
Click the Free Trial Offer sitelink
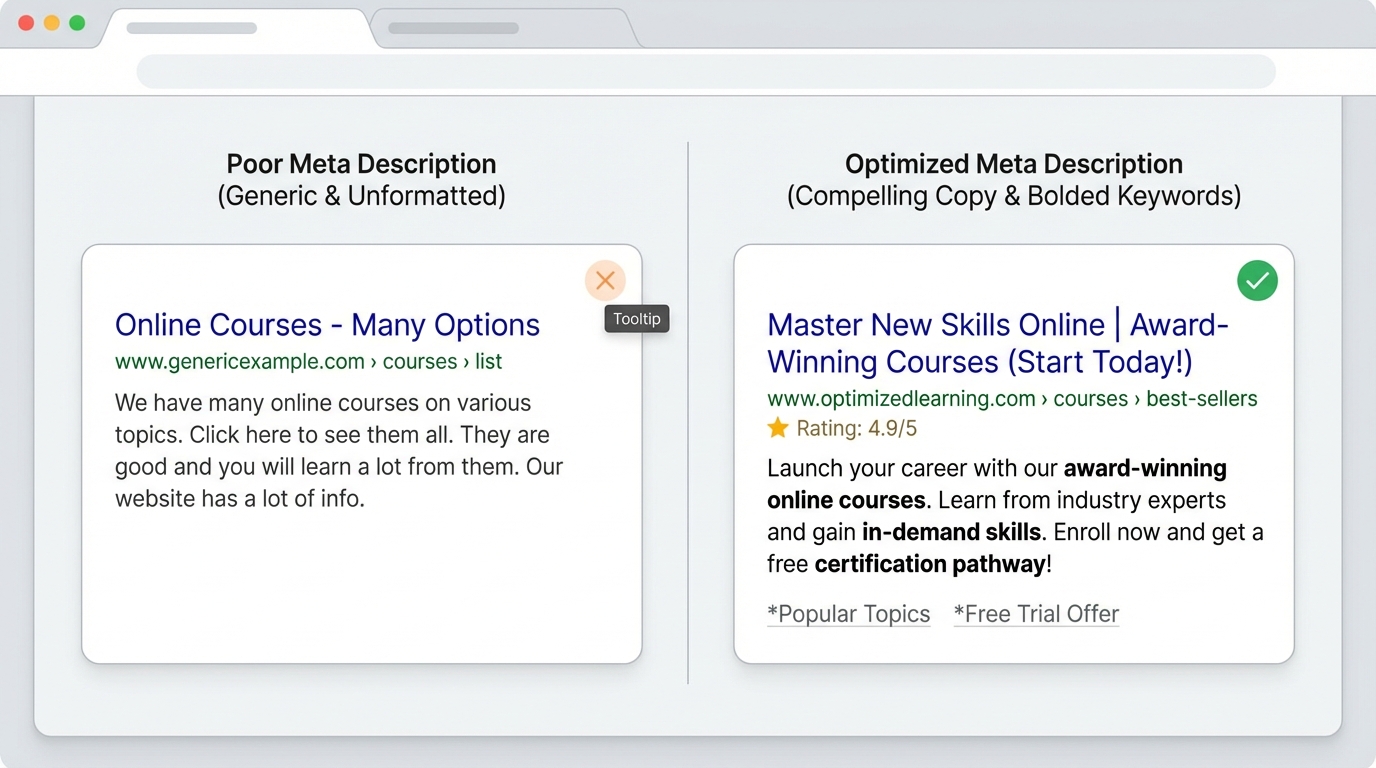(1036, 613)
